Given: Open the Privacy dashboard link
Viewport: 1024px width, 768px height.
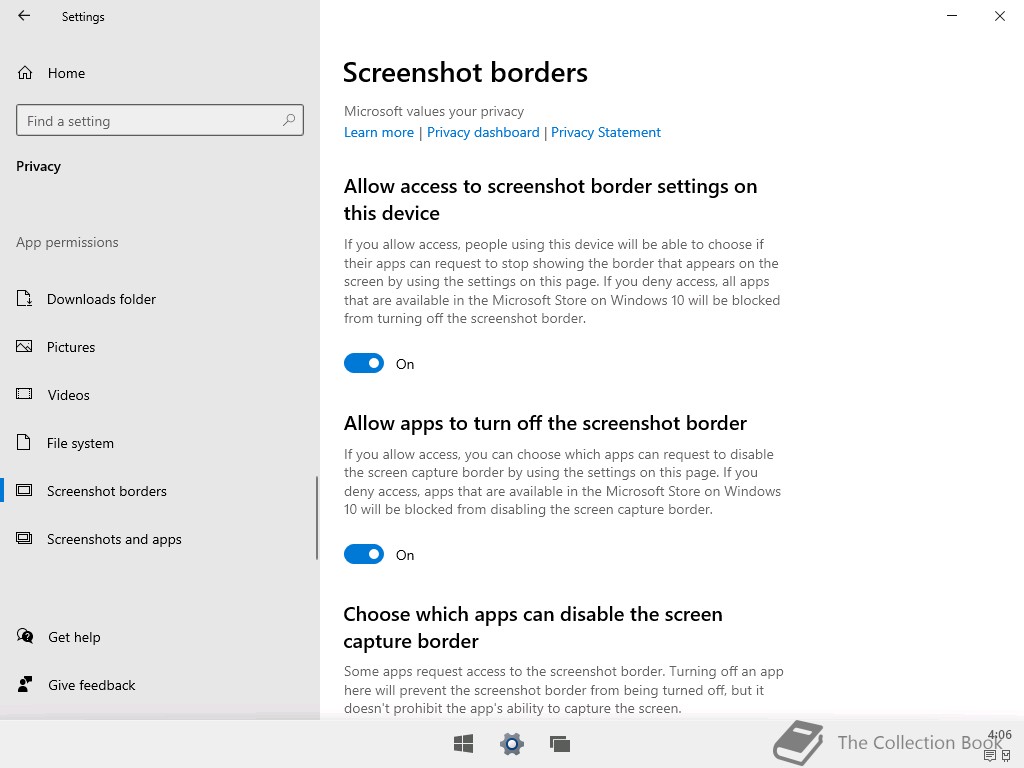Looking at the screenshot, I should tap(483, 133).
